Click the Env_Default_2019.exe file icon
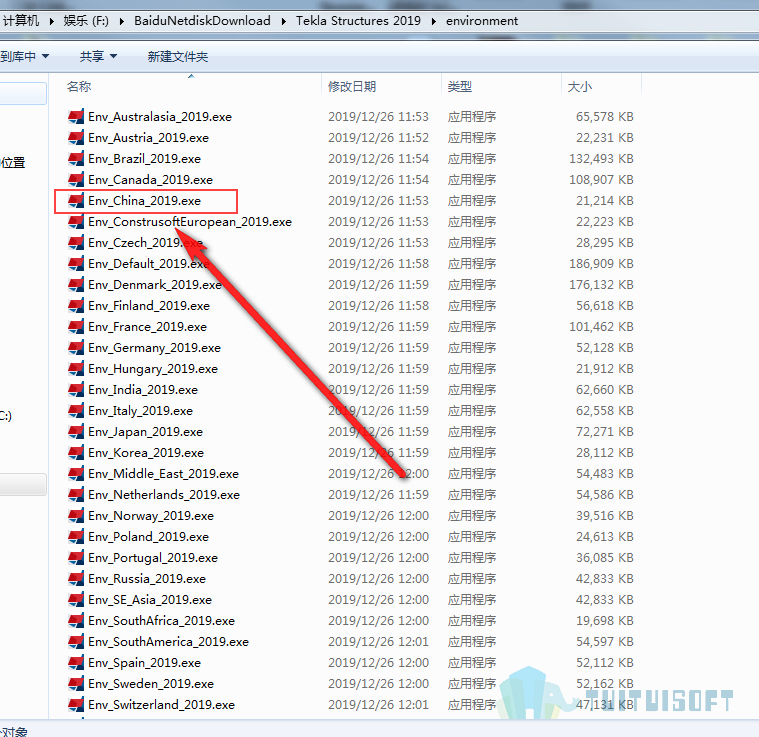 pyautogui.click(x=76, y=264)
